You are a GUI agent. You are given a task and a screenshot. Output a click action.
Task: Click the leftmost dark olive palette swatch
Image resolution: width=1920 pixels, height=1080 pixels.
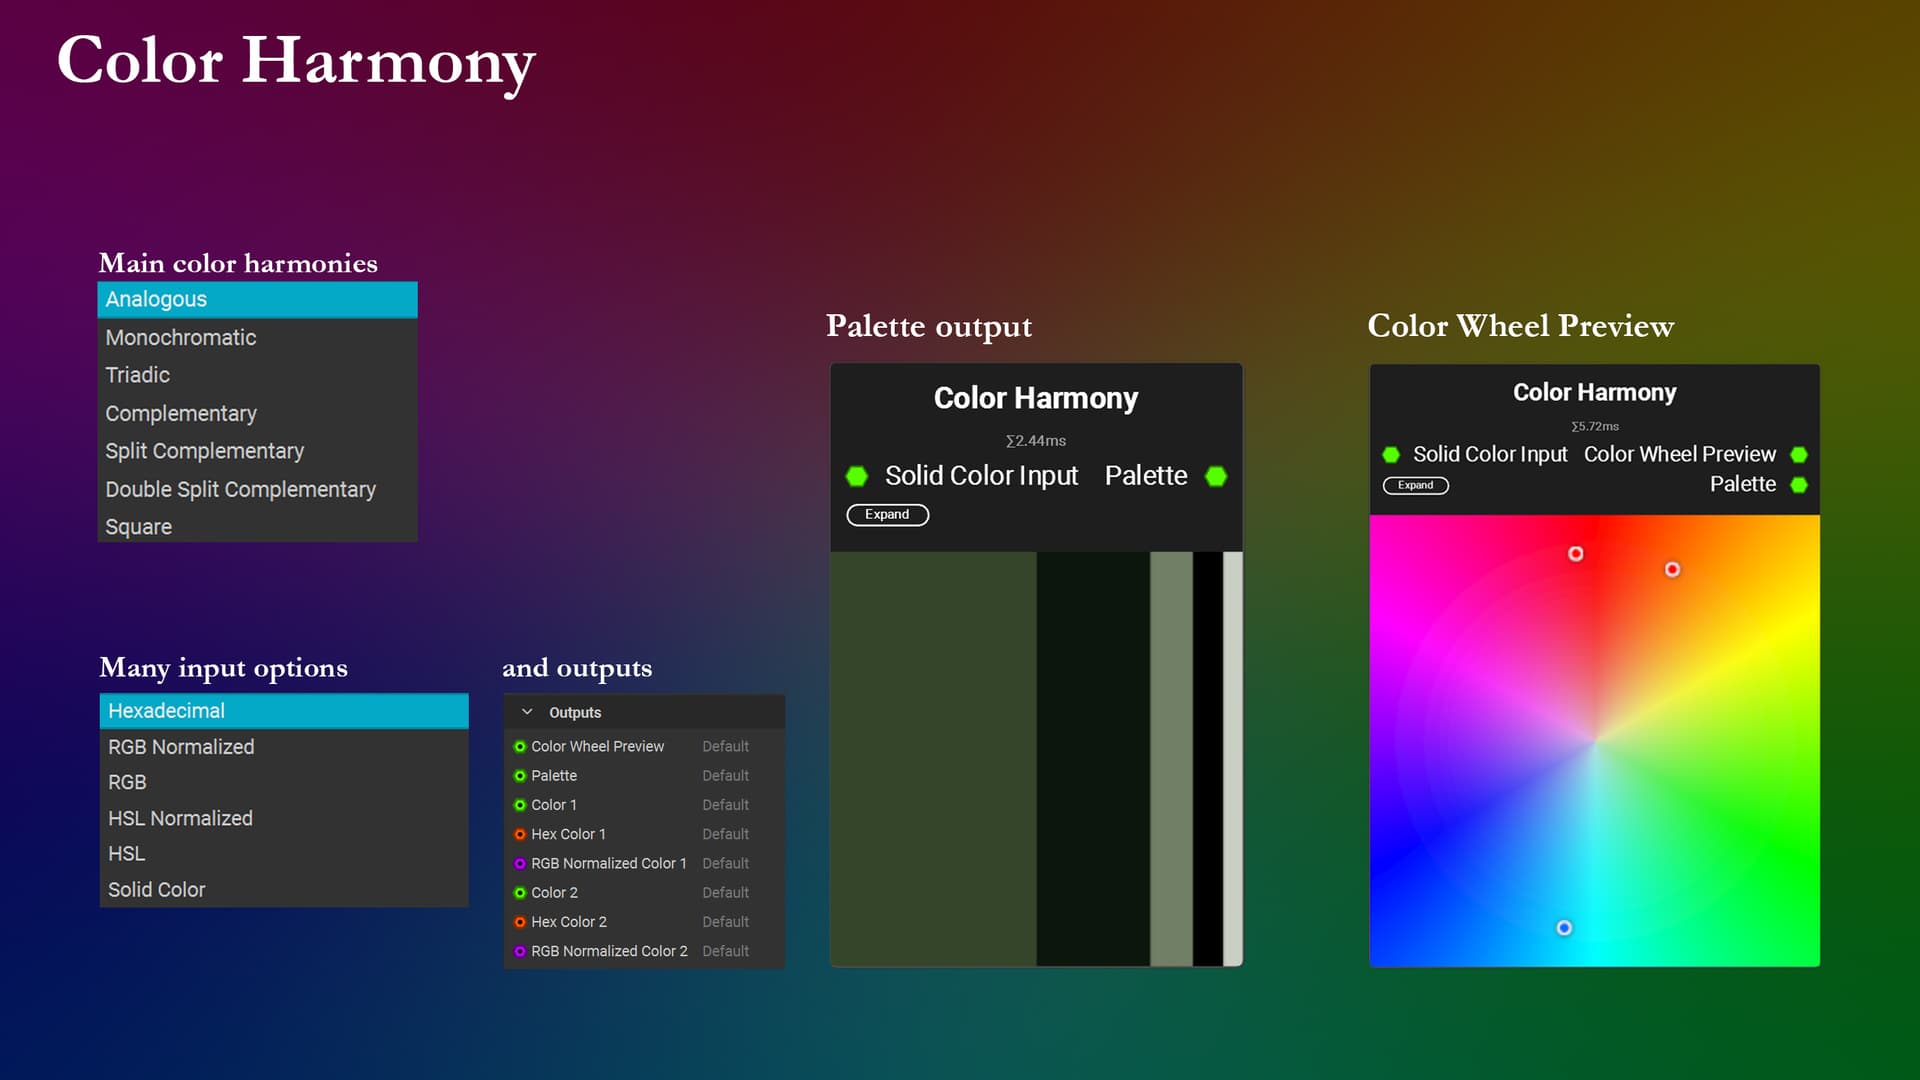(932, 758)
